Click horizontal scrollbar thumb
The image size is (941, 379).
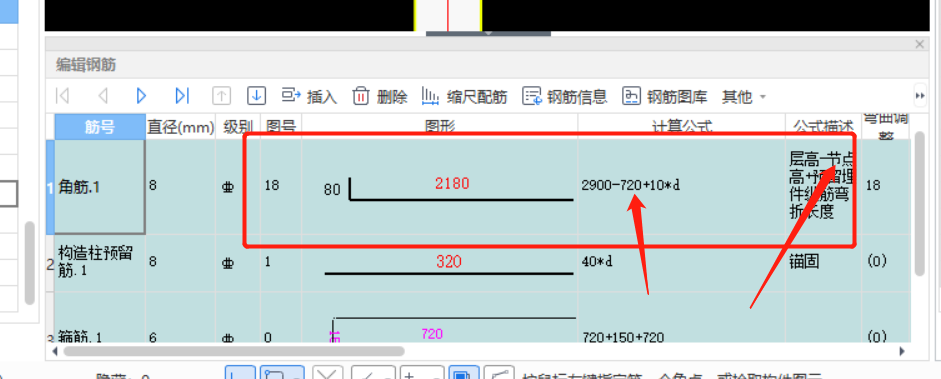[233, 351]
